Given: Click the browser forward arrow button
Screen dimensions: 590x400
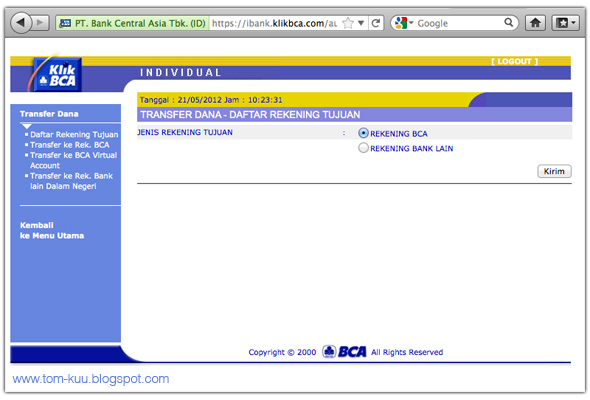Looking at the screenshot, I should pos(40,23).
